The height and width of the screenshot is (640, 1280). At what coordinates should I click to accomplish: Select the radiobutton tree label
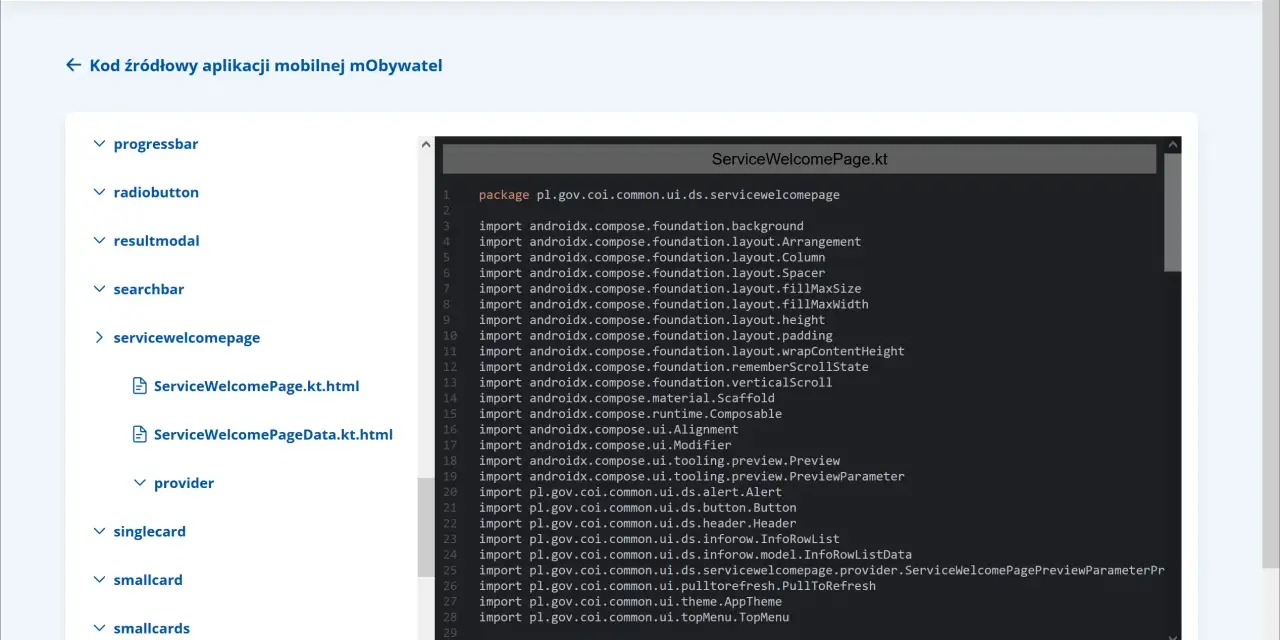(156, 192)
